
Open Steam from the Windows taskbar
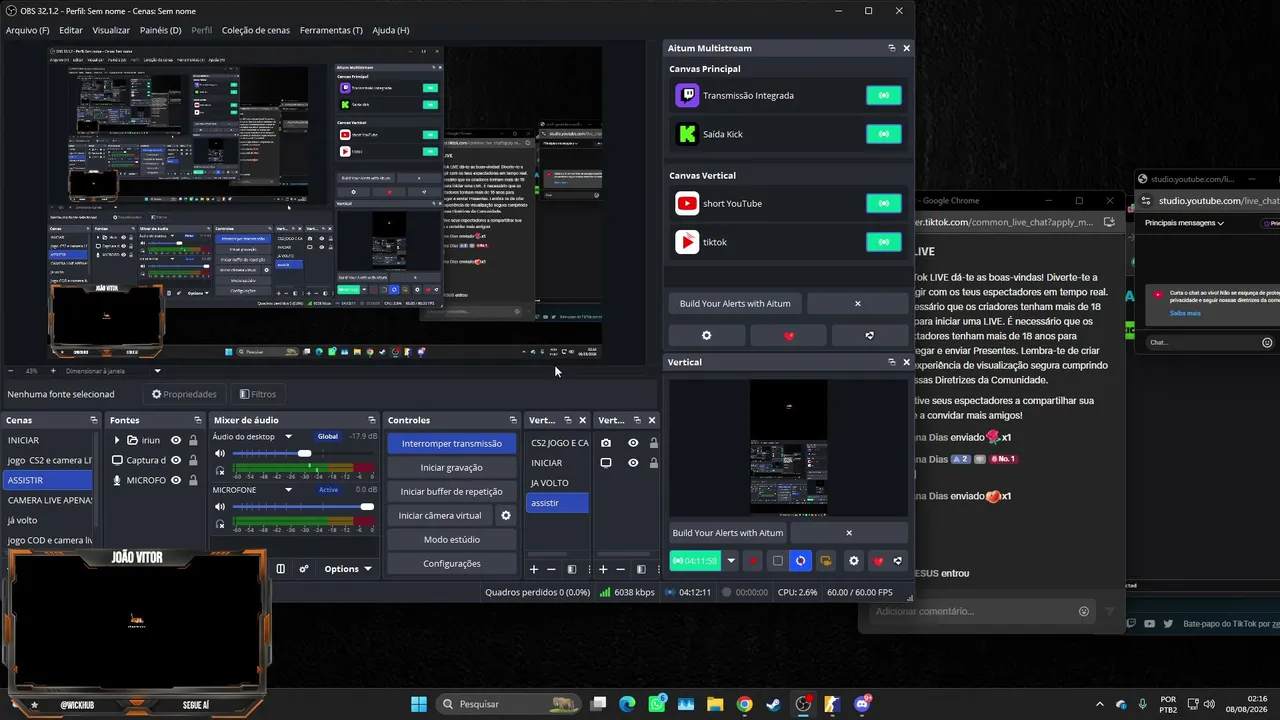pos(773,704)
